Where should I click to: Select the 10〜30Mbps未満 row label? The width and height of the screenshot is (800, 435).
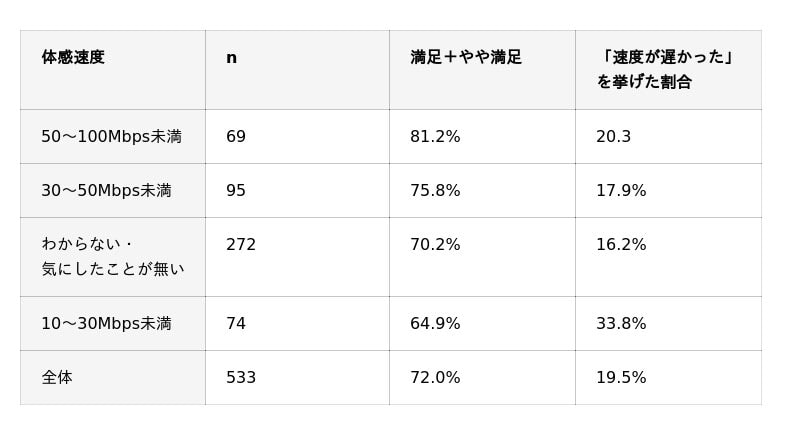pyautogui.click(x=113, y=324)
